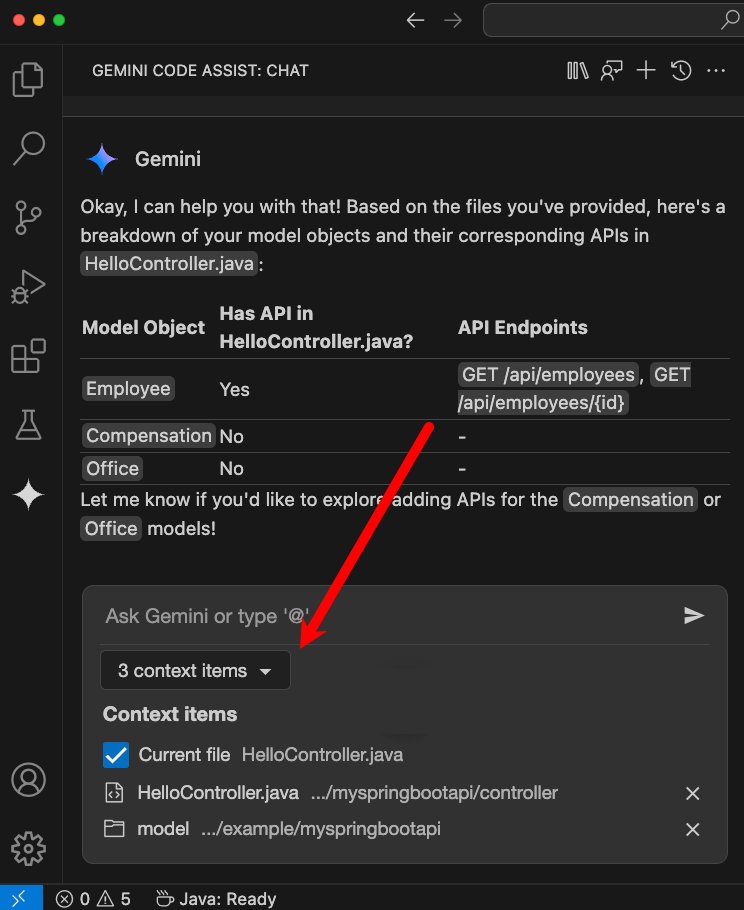Screen dimensions: 744x910
Task: Send the message with the arrow icon
Action: tap(694, 615)
